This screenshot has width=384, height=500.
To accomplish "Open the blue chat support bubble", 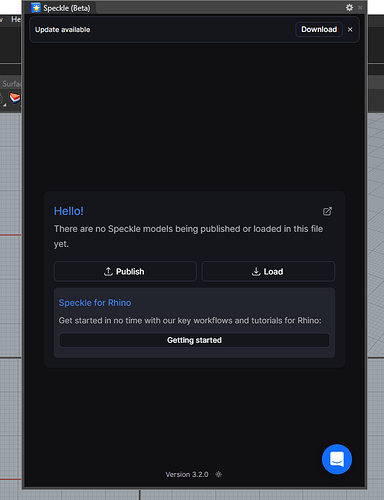I will point(337,459).
